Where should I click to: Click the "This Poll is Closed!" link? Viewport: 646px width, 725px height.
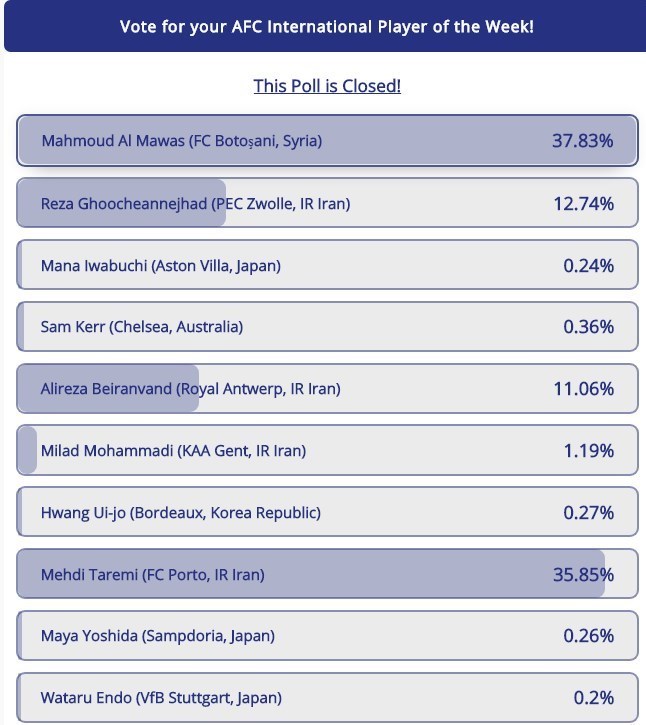point(327,86)
